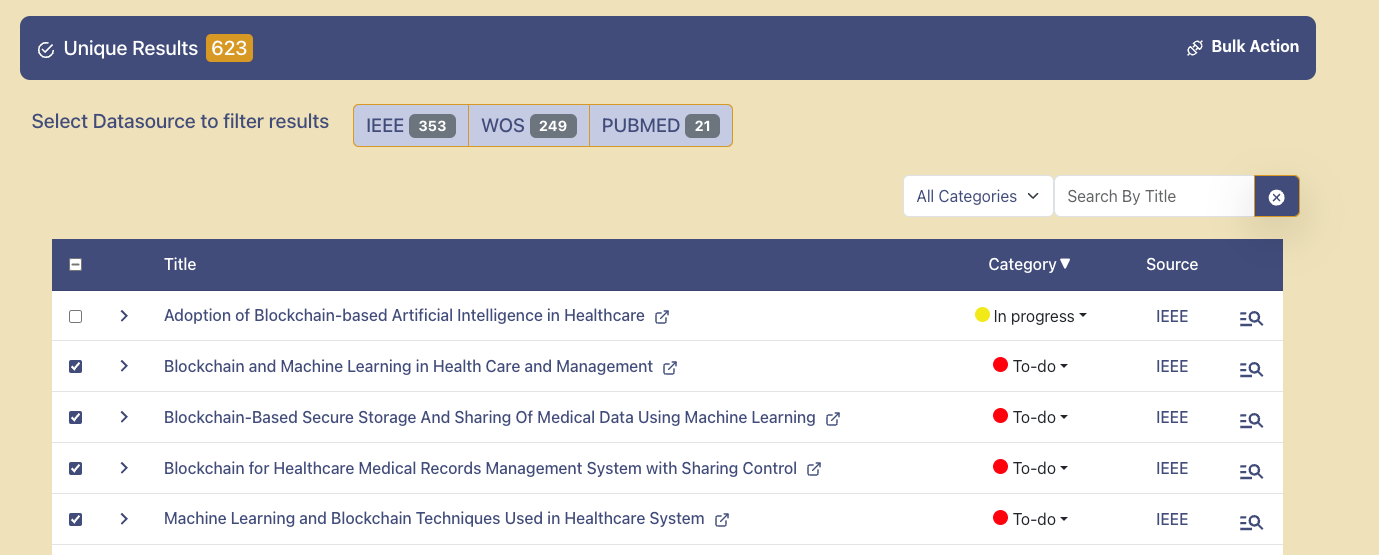Open the Adoption of Blockchain-based Artificial Intelligence title
The width and height of the screenshot is (1379, 555).
tap(404, 316)
